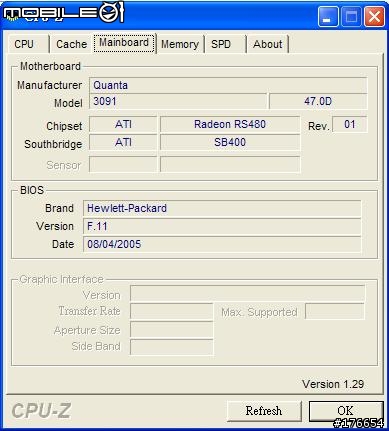Click the BIOS version F.11

(222, 226)
